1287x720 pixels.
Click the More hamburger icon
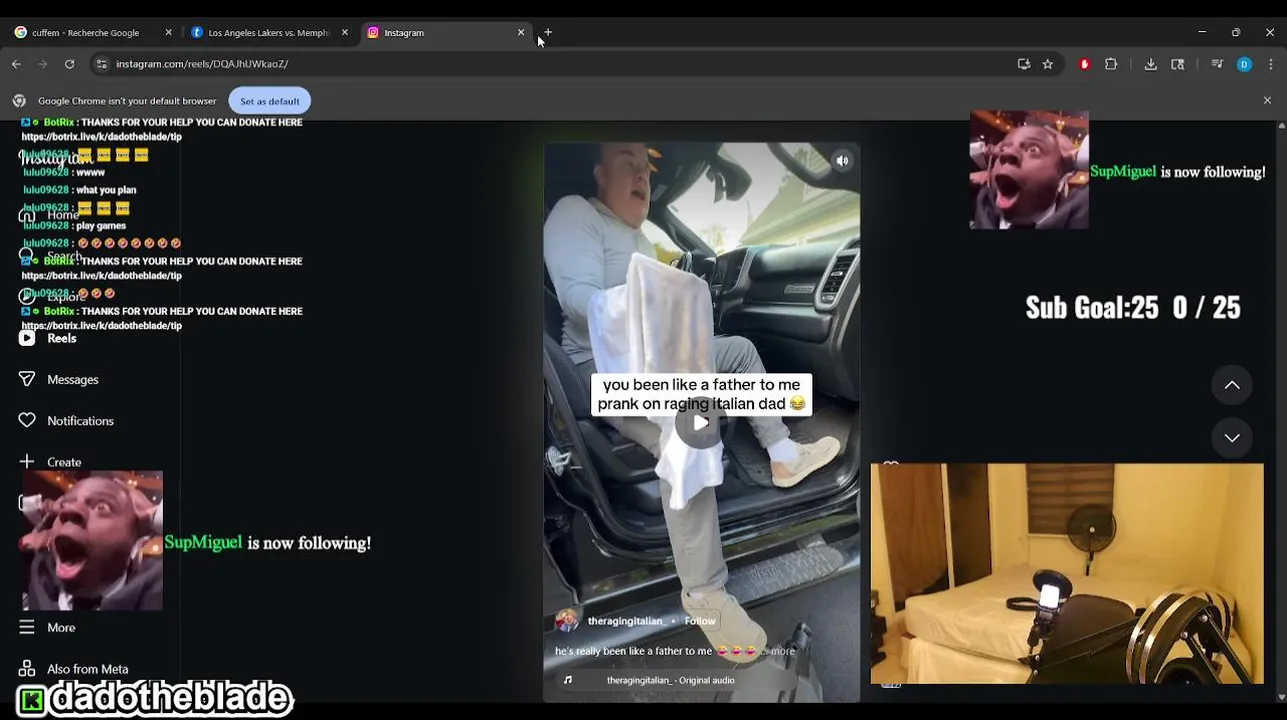click(x=27, y=627)
